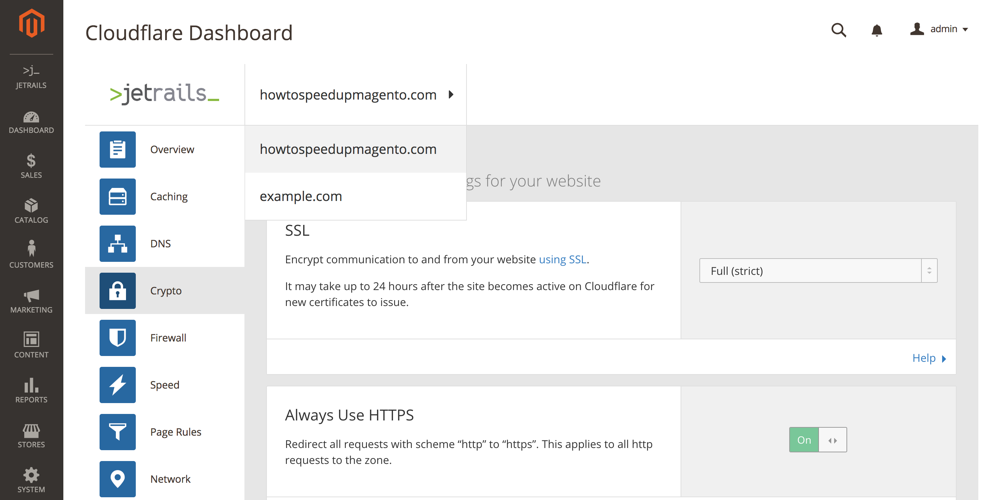
Task: Click the Page Rules funnel icon
Action: coord(117,432)
